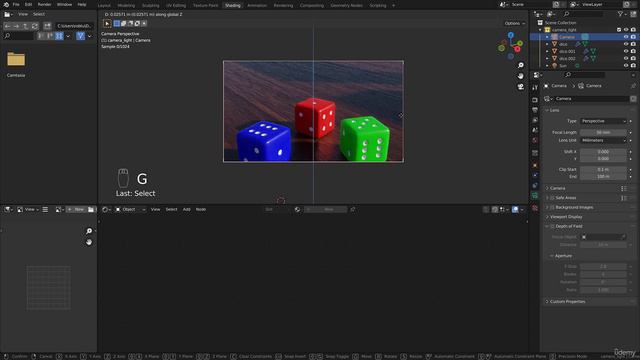The width and height of the screenshot is (640, 360).
Task: Click New button in image editor
Action: [76, 209]
